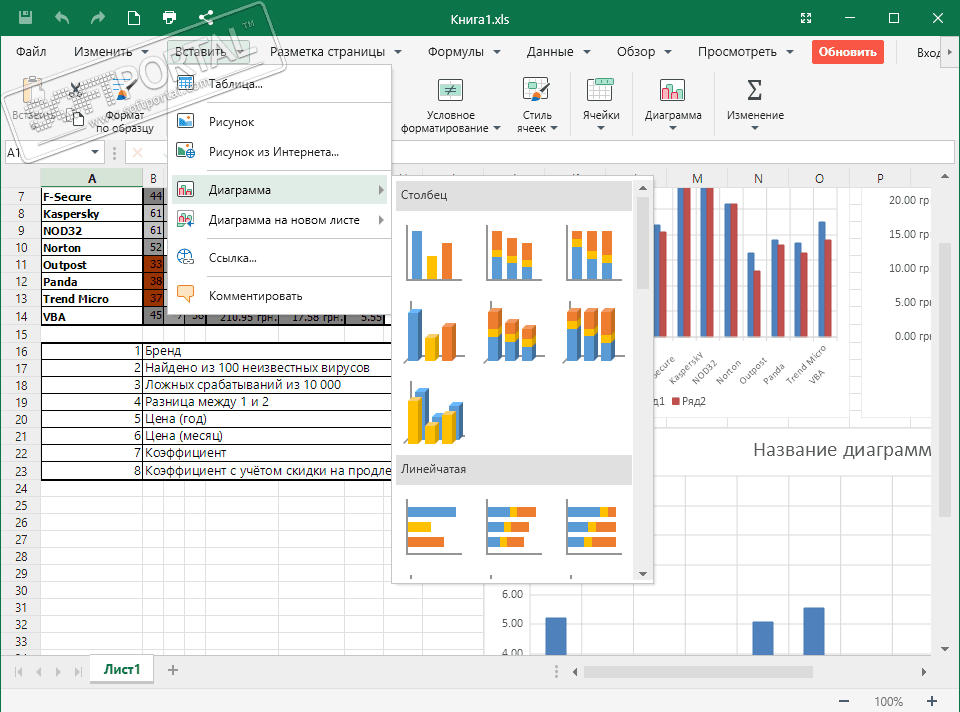Click the Undo arrow icon
Screen dimensions: 960x712
62,17
